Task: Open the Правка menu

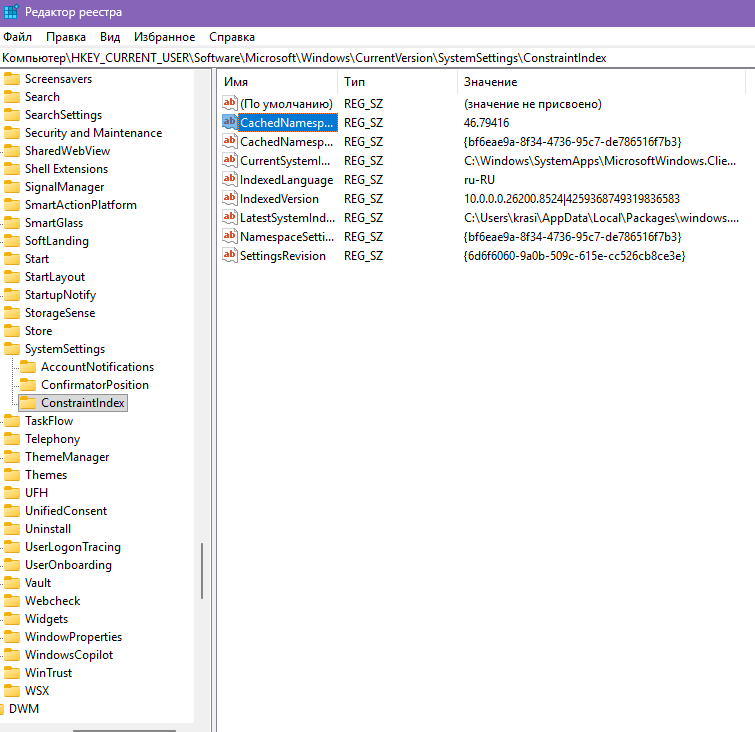Action: point(66,37)
